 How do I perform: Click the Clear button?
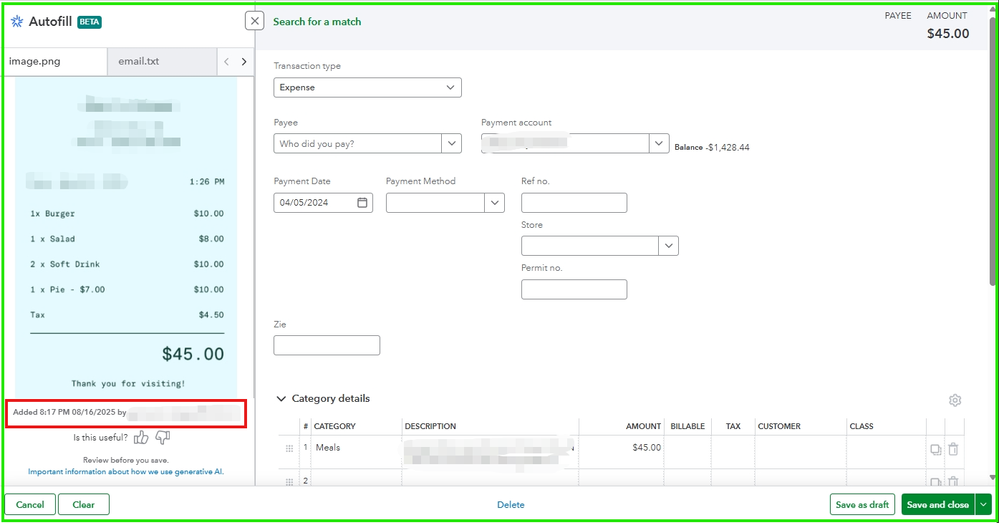point(83,505)
